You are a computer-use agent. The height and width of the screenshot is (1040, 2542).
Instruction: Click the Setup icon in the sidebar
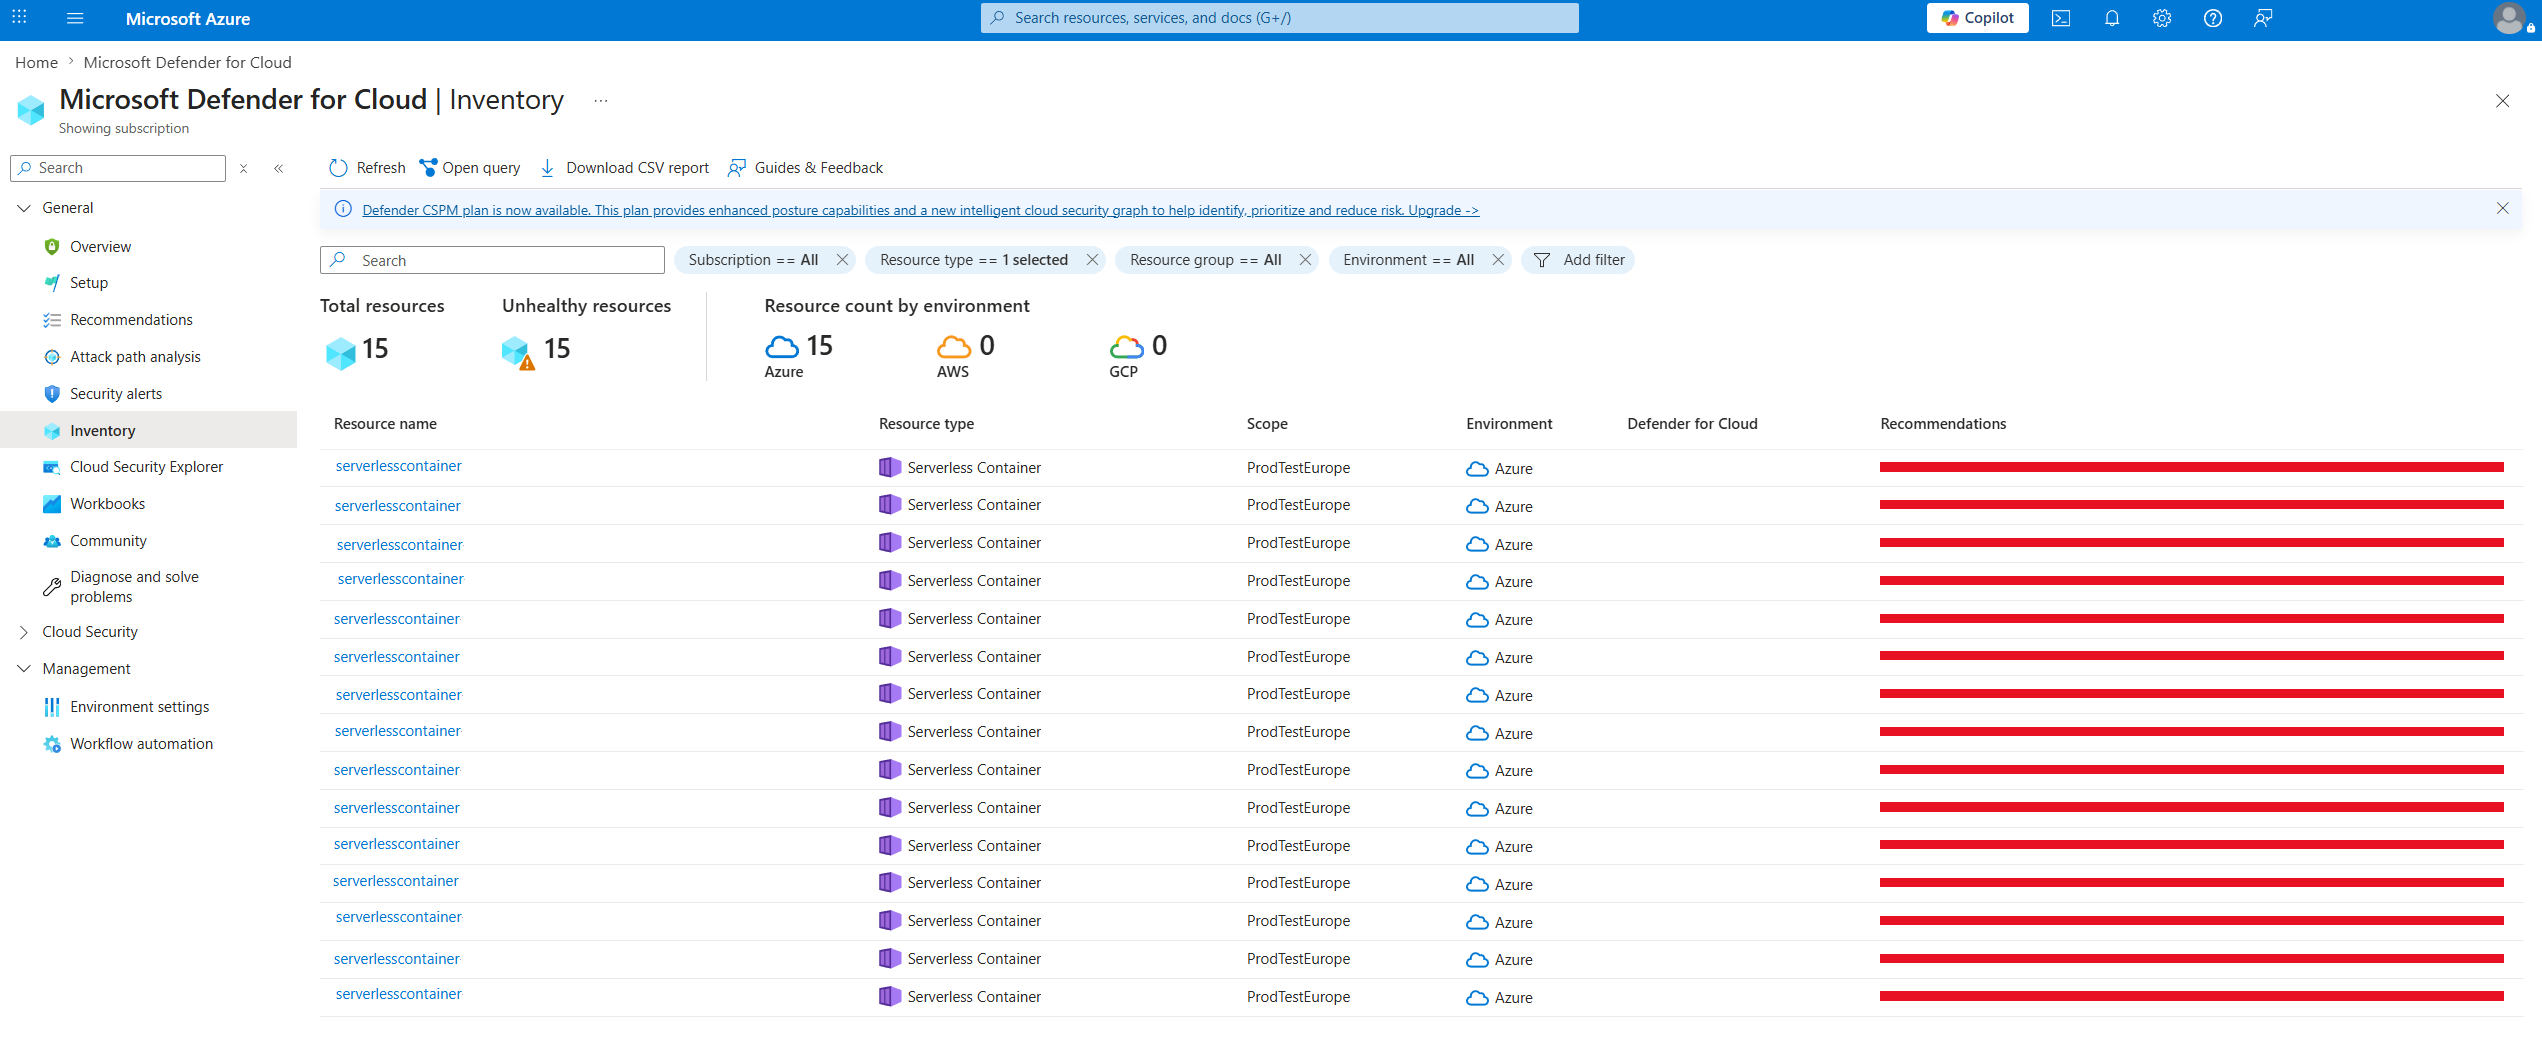click(52, 283)
